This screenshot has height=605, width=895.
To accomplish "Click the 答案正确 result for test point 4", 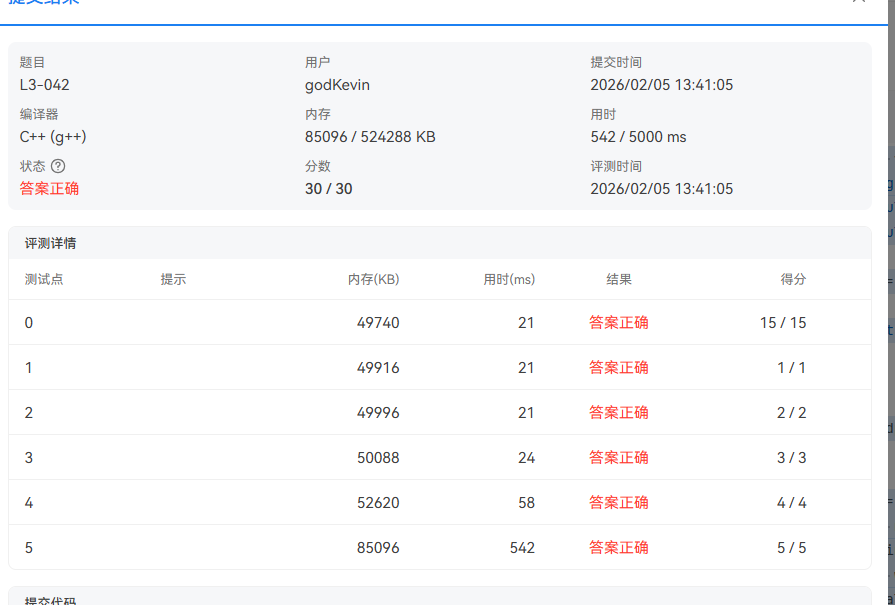I will point(619,503).
